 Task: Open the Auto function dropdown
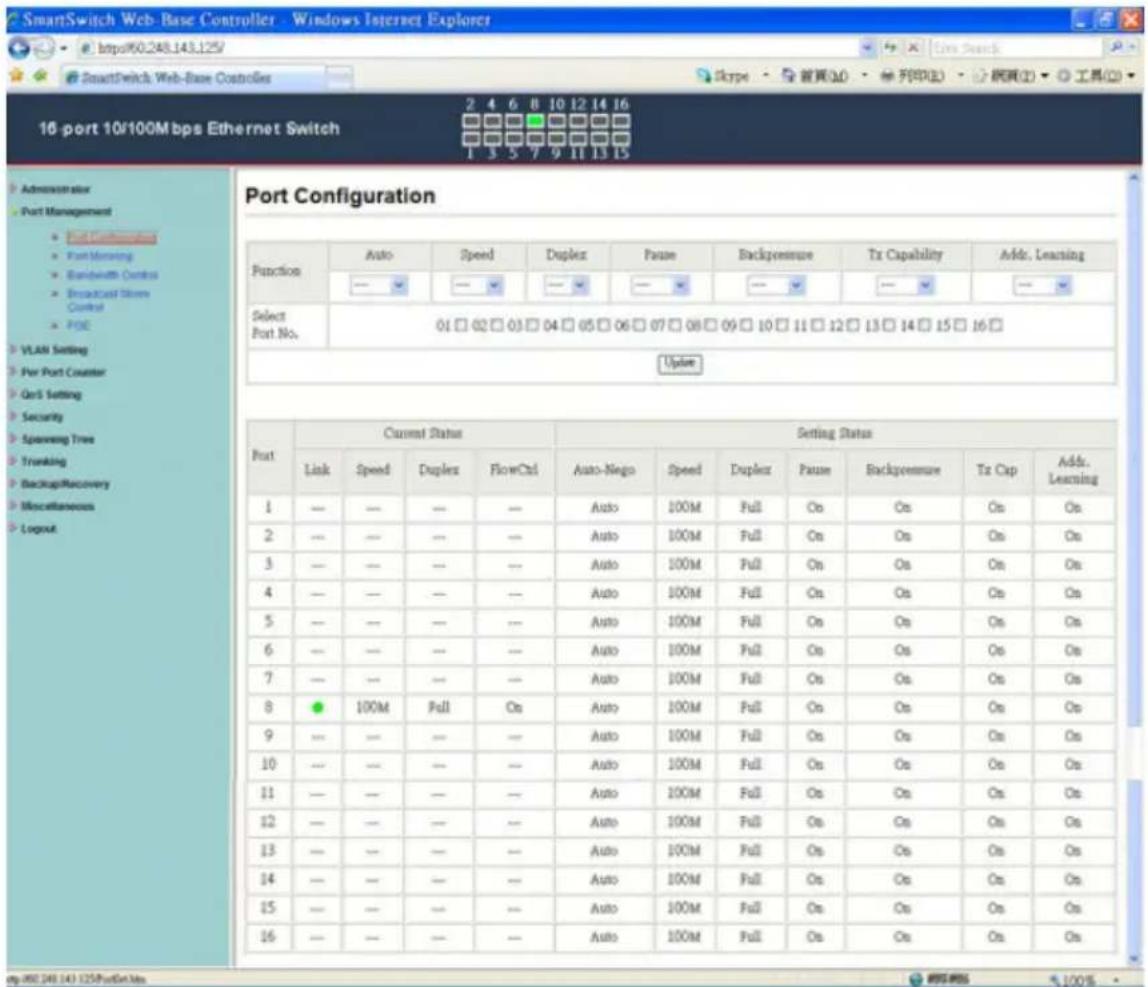tap(379, 286)
